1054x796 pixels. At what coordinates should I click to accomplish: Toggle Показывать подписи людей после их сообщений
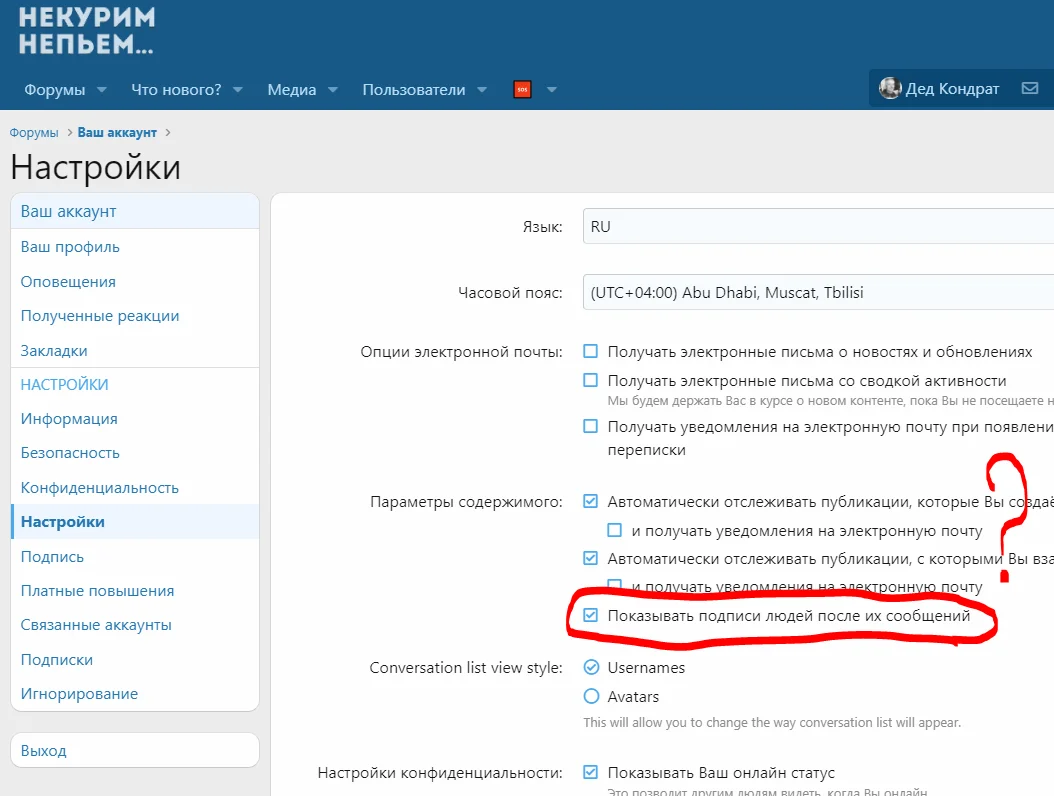point(590,615)
